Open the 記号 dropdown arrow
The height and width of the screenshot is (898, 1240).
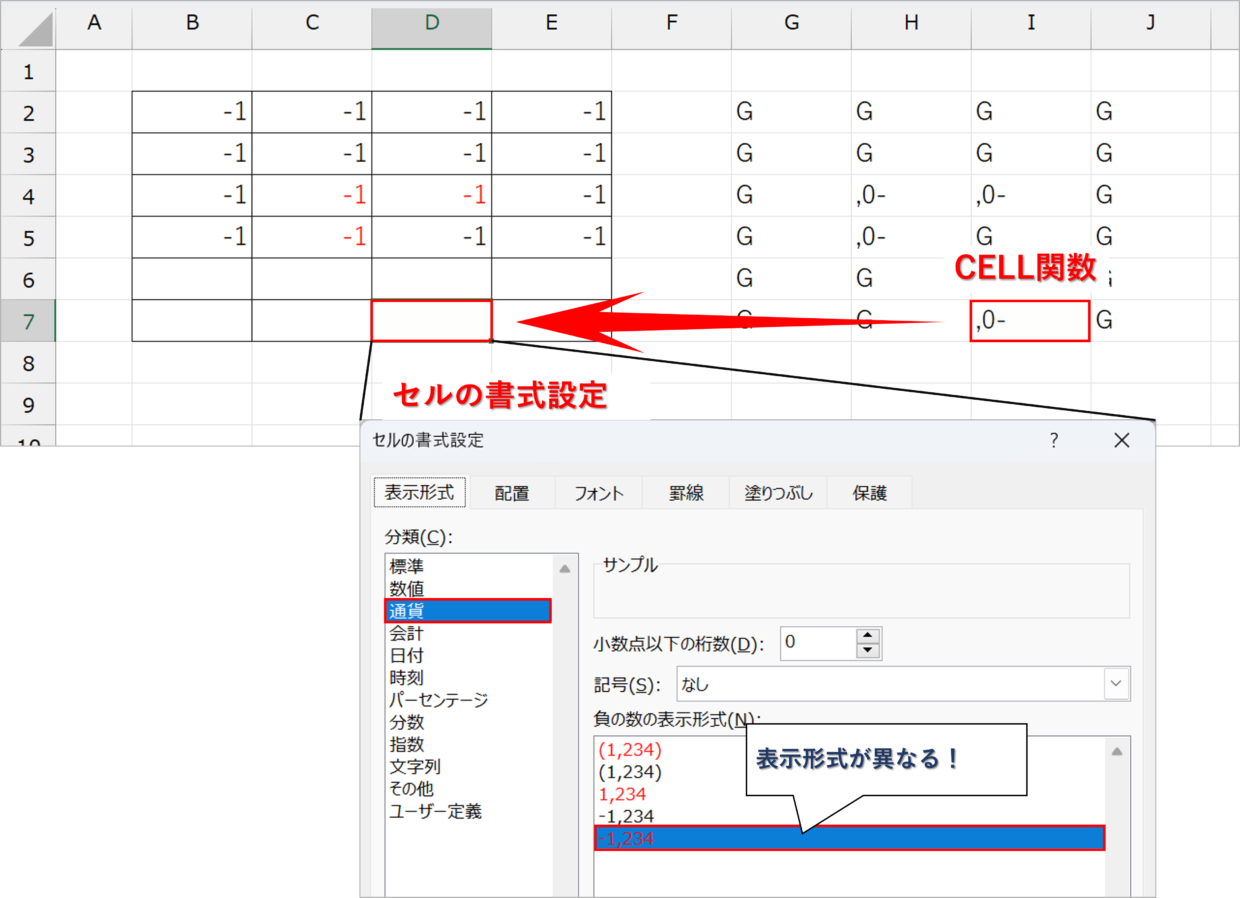(1116, 684)
